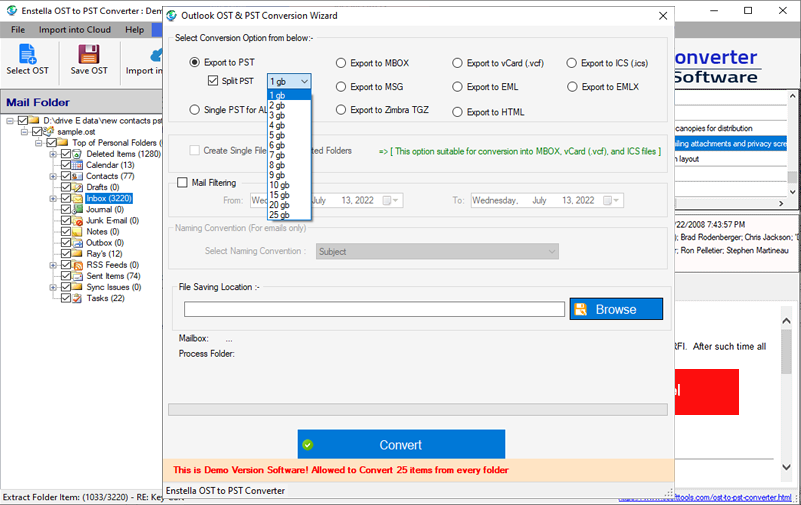The width and height of the screenshot is (801, 505).
Task: Click the preview pane scroll down arrow
Action: [x=786, y=467]
